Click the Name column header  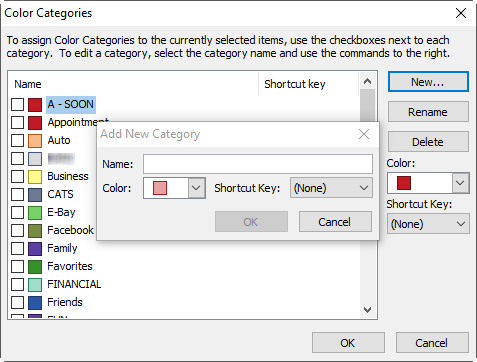point(28,84)
